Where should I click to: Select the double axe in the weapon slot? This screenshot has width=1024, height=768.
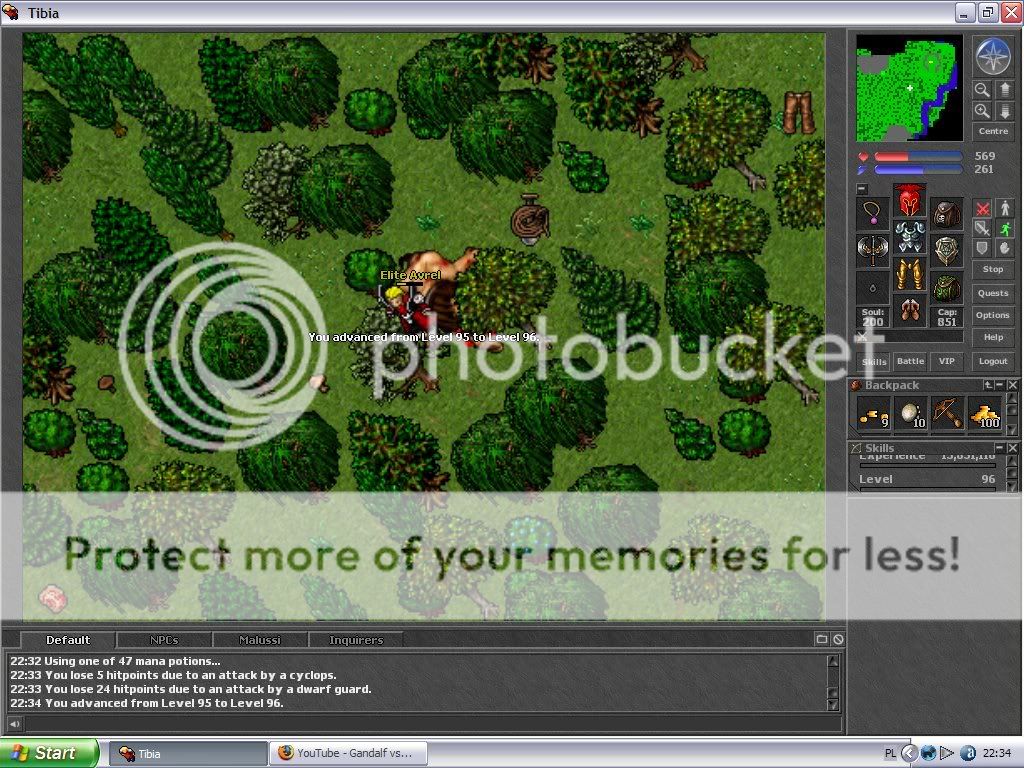[873, 250]
